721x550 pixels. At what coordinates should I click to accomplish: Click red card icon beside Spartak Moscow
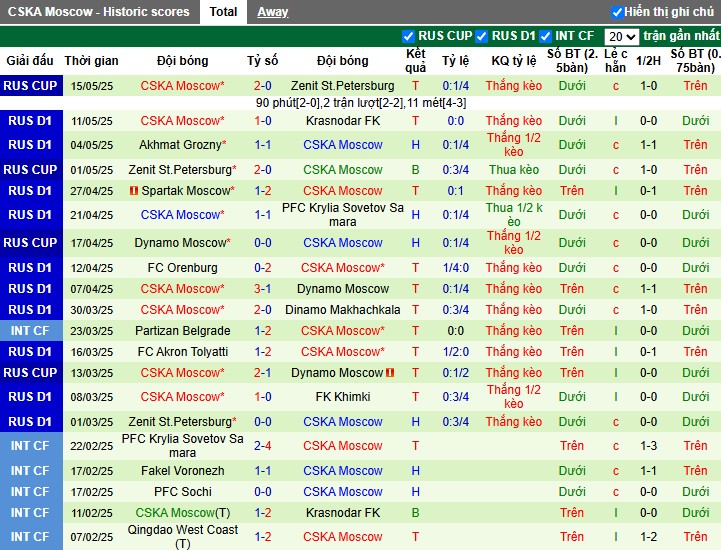[134, 190]
